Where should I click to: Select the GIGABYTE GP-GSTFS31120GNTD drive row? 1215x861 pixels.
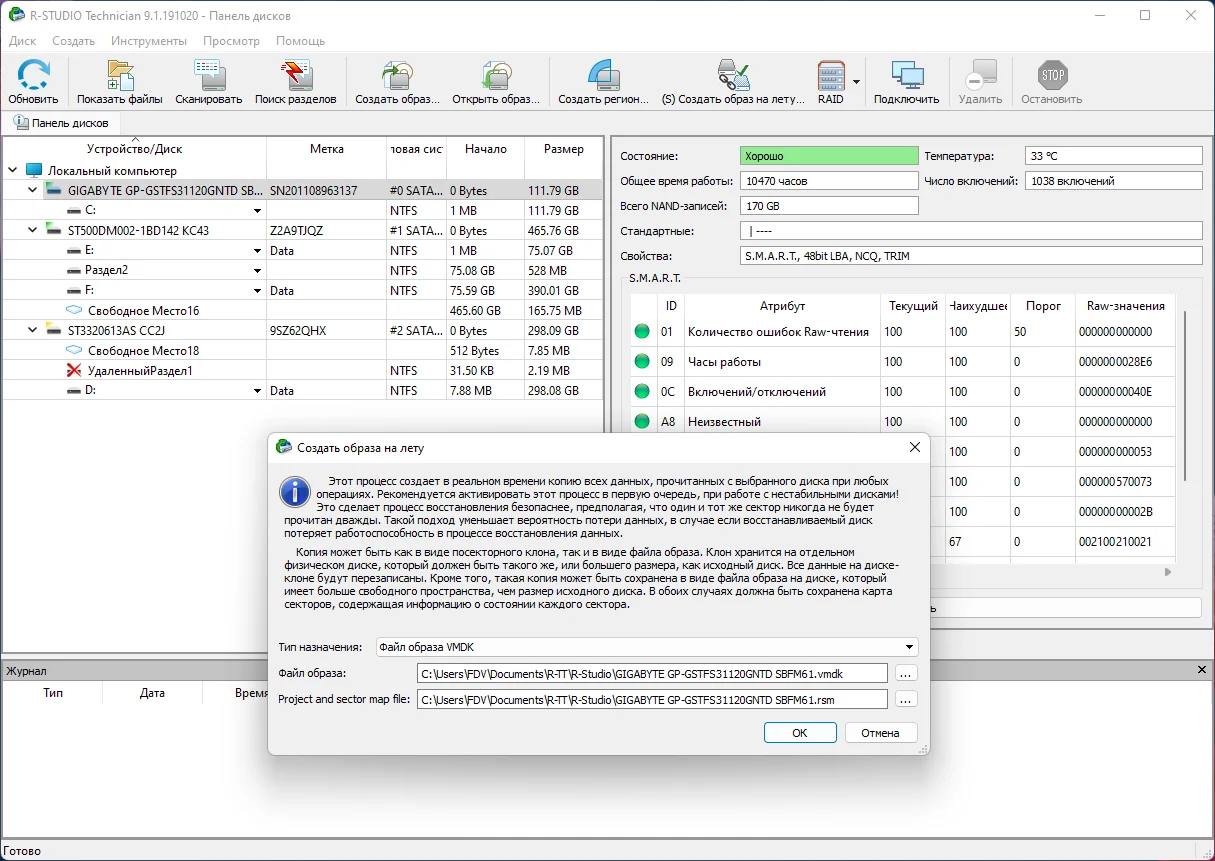(x=302, y=190)
